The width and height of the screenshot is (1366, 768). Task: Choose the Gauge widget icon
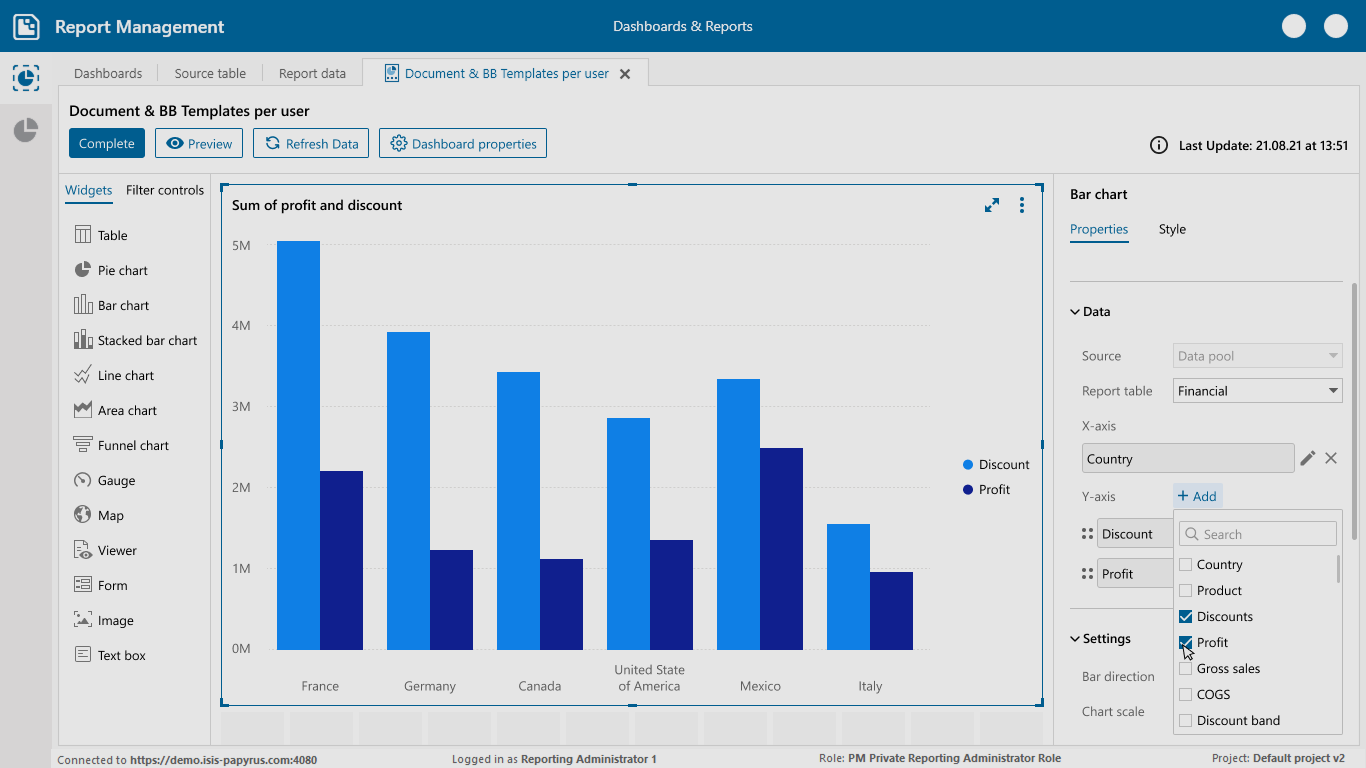(83, 480)
